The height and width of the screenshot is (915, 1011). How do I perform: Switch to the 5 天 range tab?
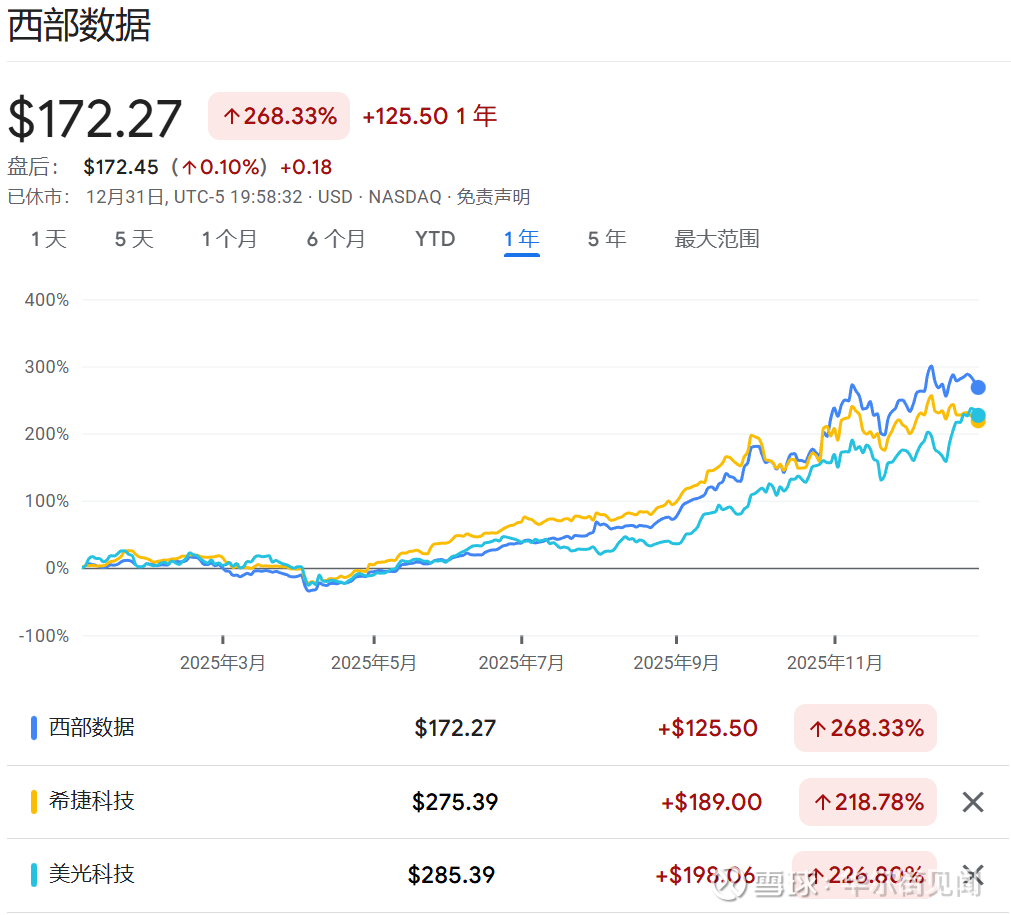click(134, 239)
